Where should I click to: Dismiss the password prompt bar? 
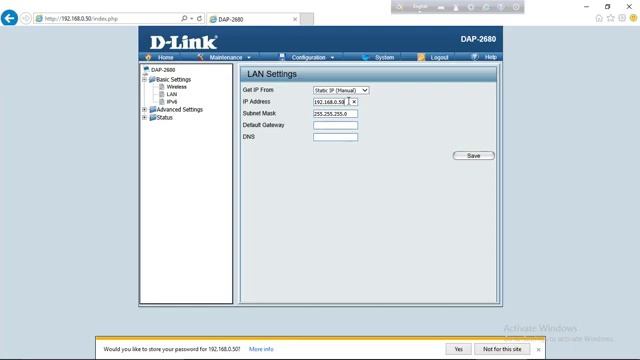pyautogui.click(x=538, y=349)
